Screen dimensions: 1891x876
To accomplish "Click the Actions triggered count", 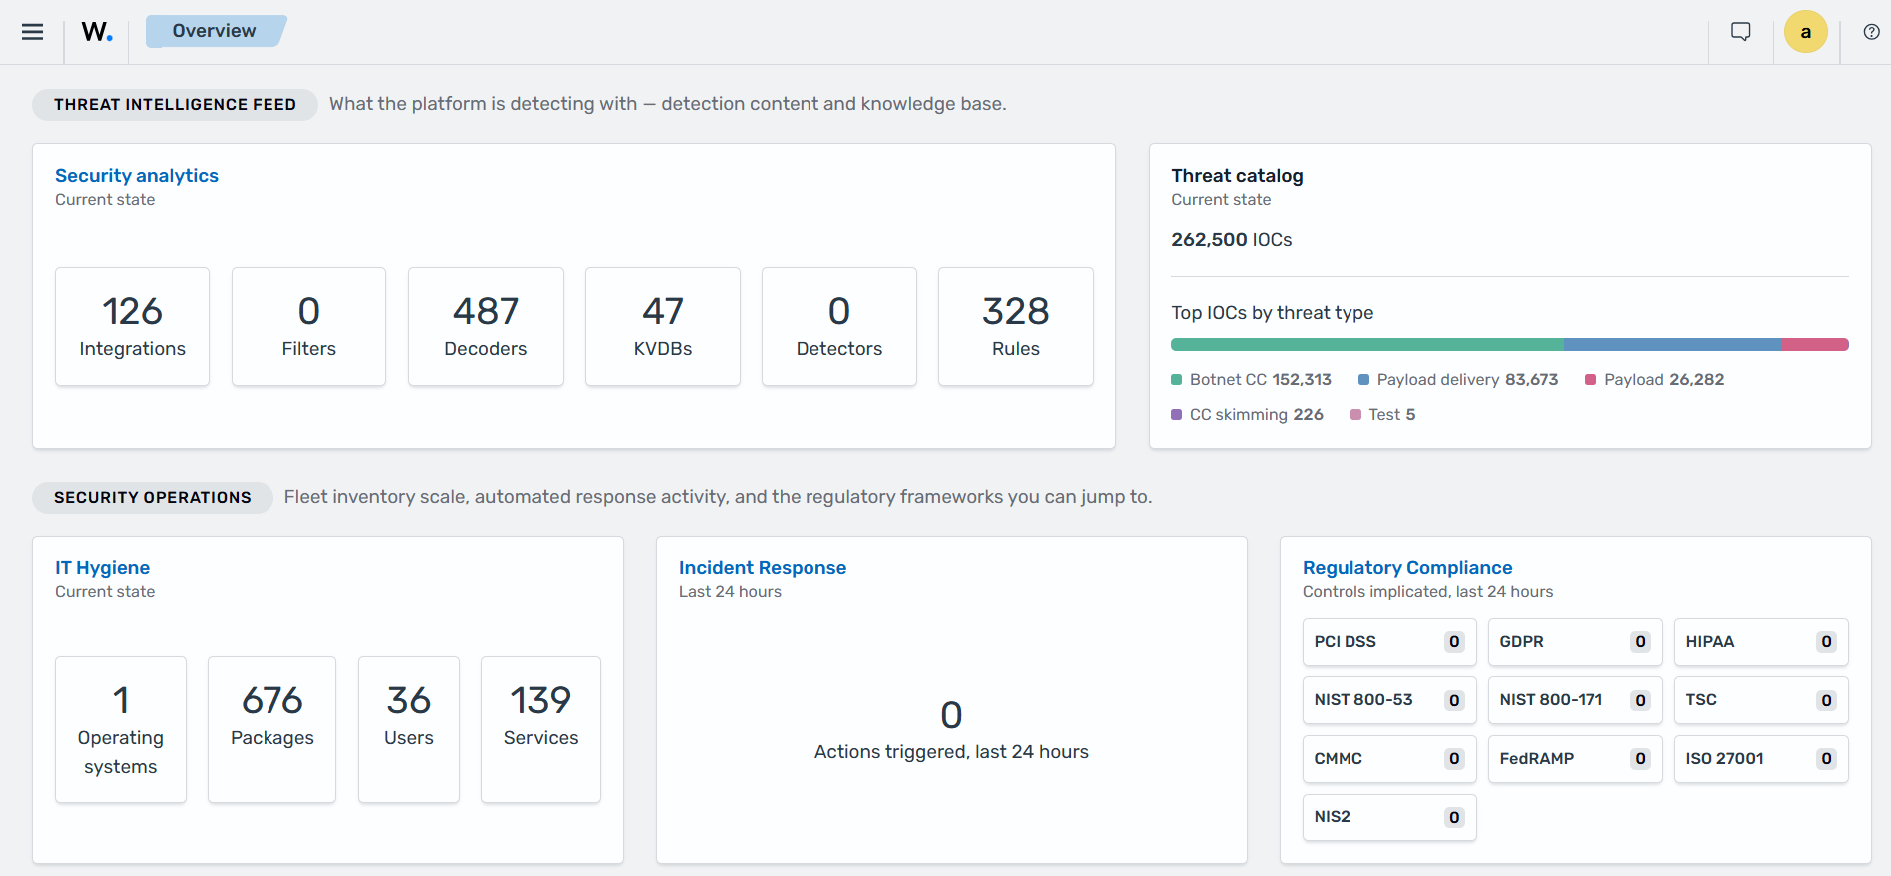I will coord(951,715).
